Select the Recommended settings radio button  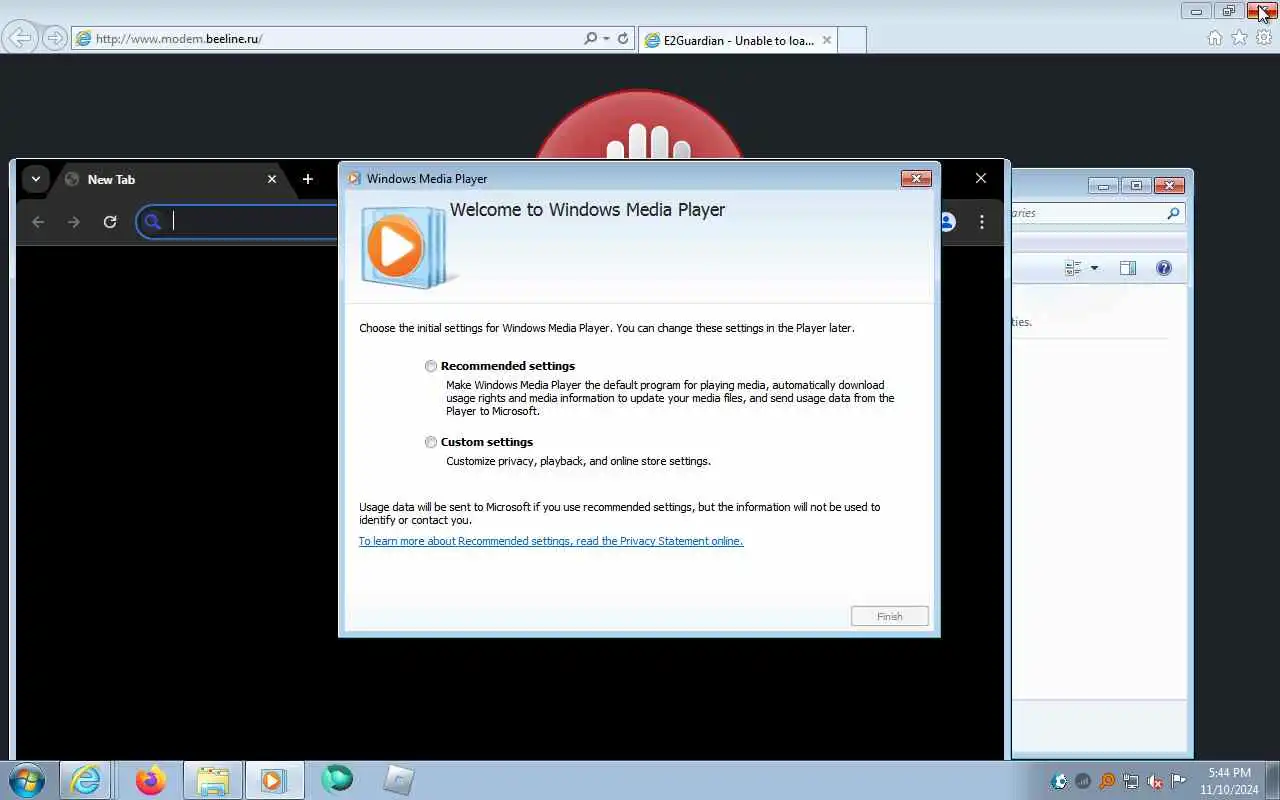point(431,366)
